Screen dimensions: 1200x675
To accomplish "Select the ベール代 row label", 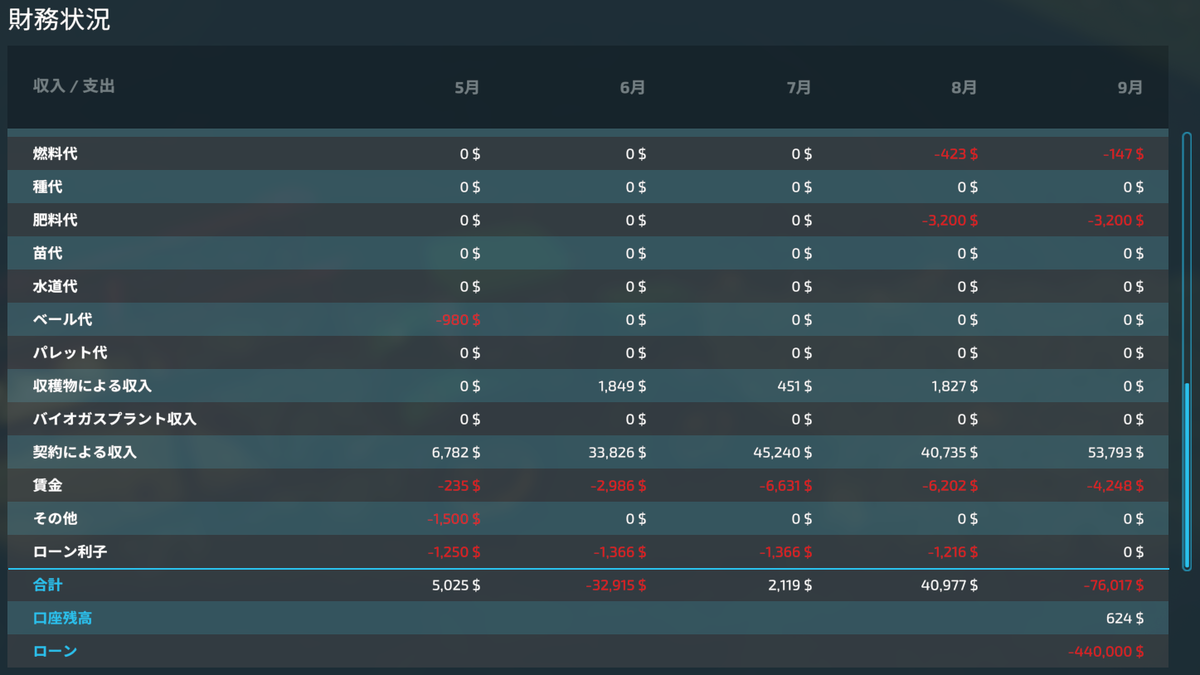I will pos(63,320).
